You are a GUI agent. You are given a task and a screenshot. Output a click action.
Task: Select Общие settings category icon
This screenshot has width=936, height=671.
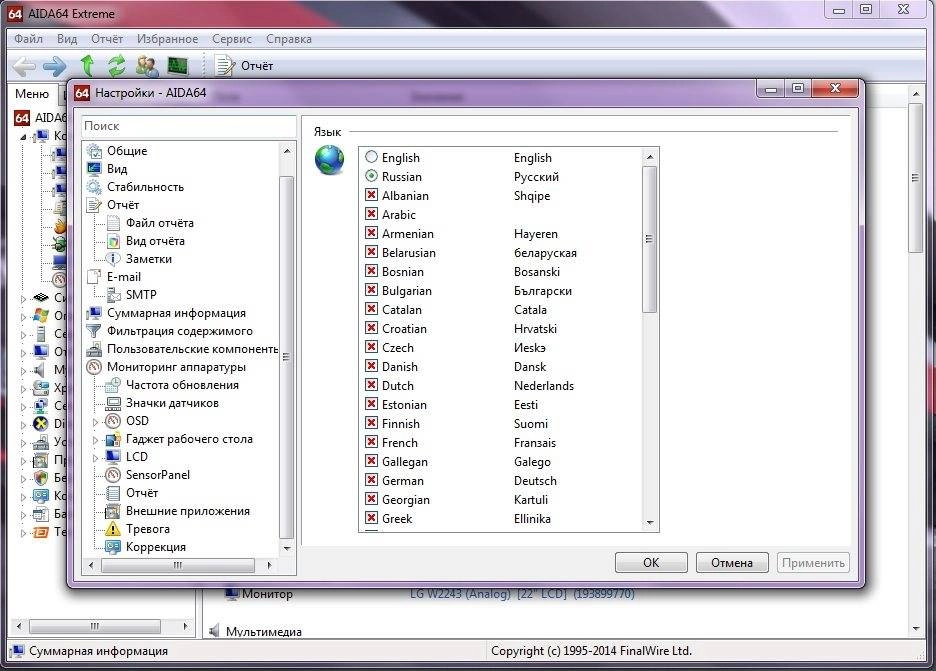(94, 151)
